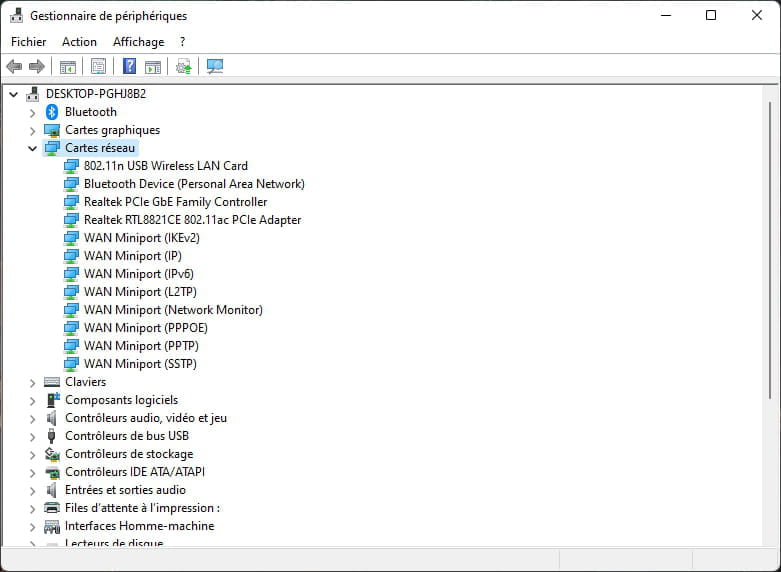The image size is (781, 572).
Task: Open the Action menu
Action: pyautogui.click(x=79, y=42)
